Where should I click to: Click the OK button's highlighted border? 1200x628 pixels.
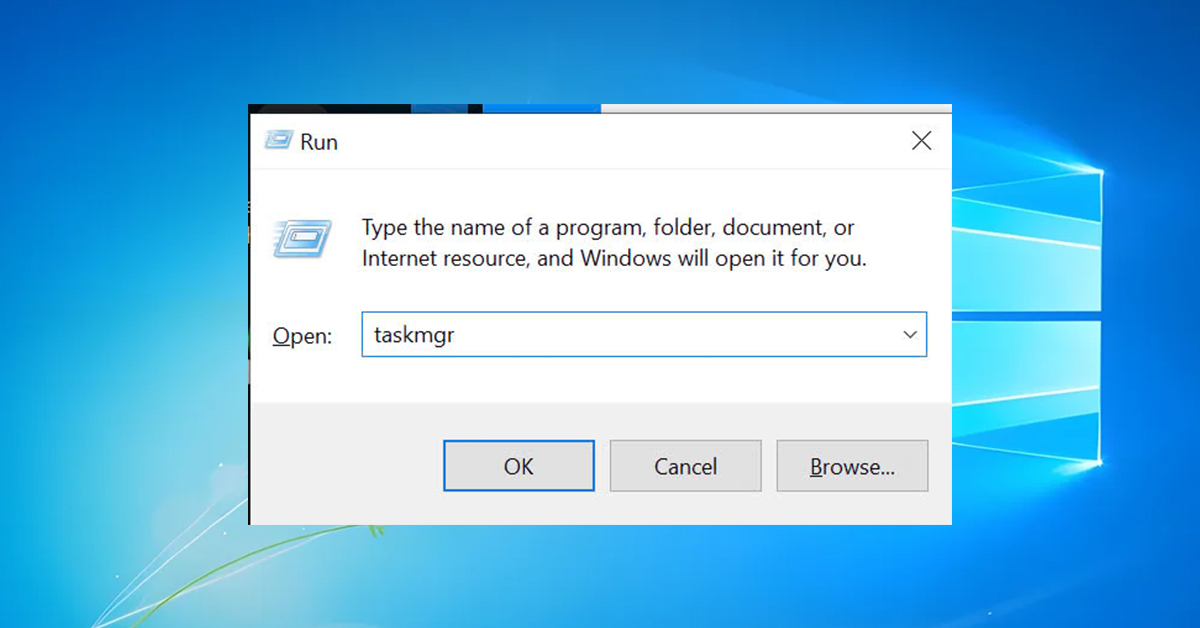coord(518,466)
